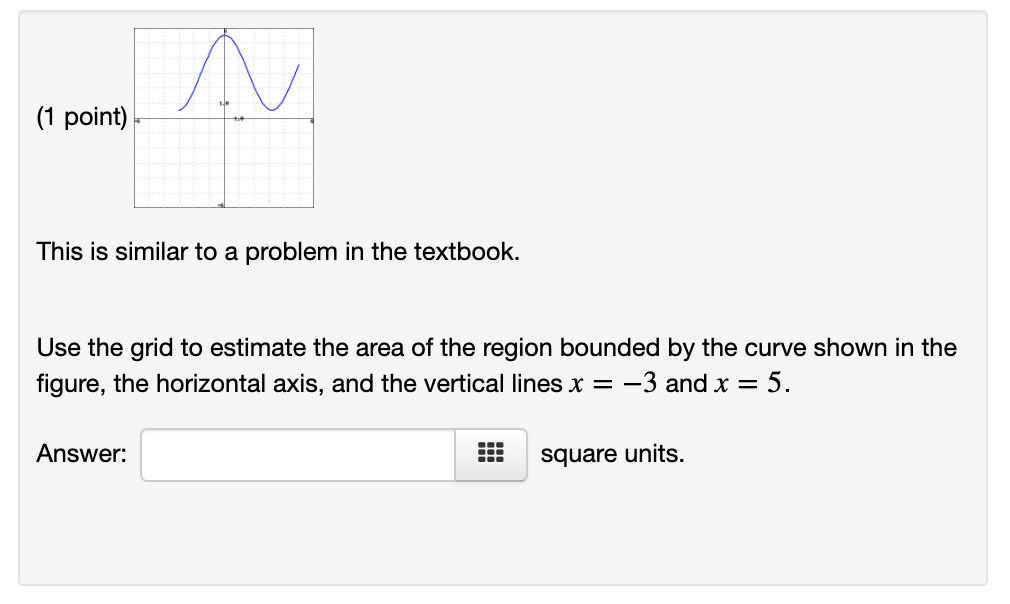Click the graph's vertical axis bottom end
The image size is (1010, 604).
tap(224, 204)
